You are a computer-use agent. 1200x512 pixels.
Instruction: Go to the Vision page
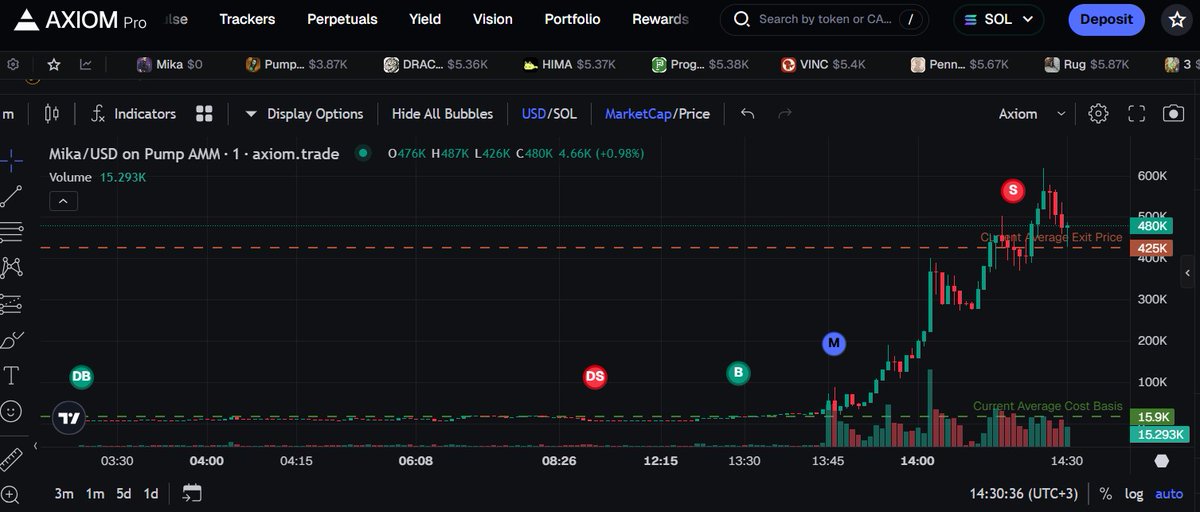(492, 19)
